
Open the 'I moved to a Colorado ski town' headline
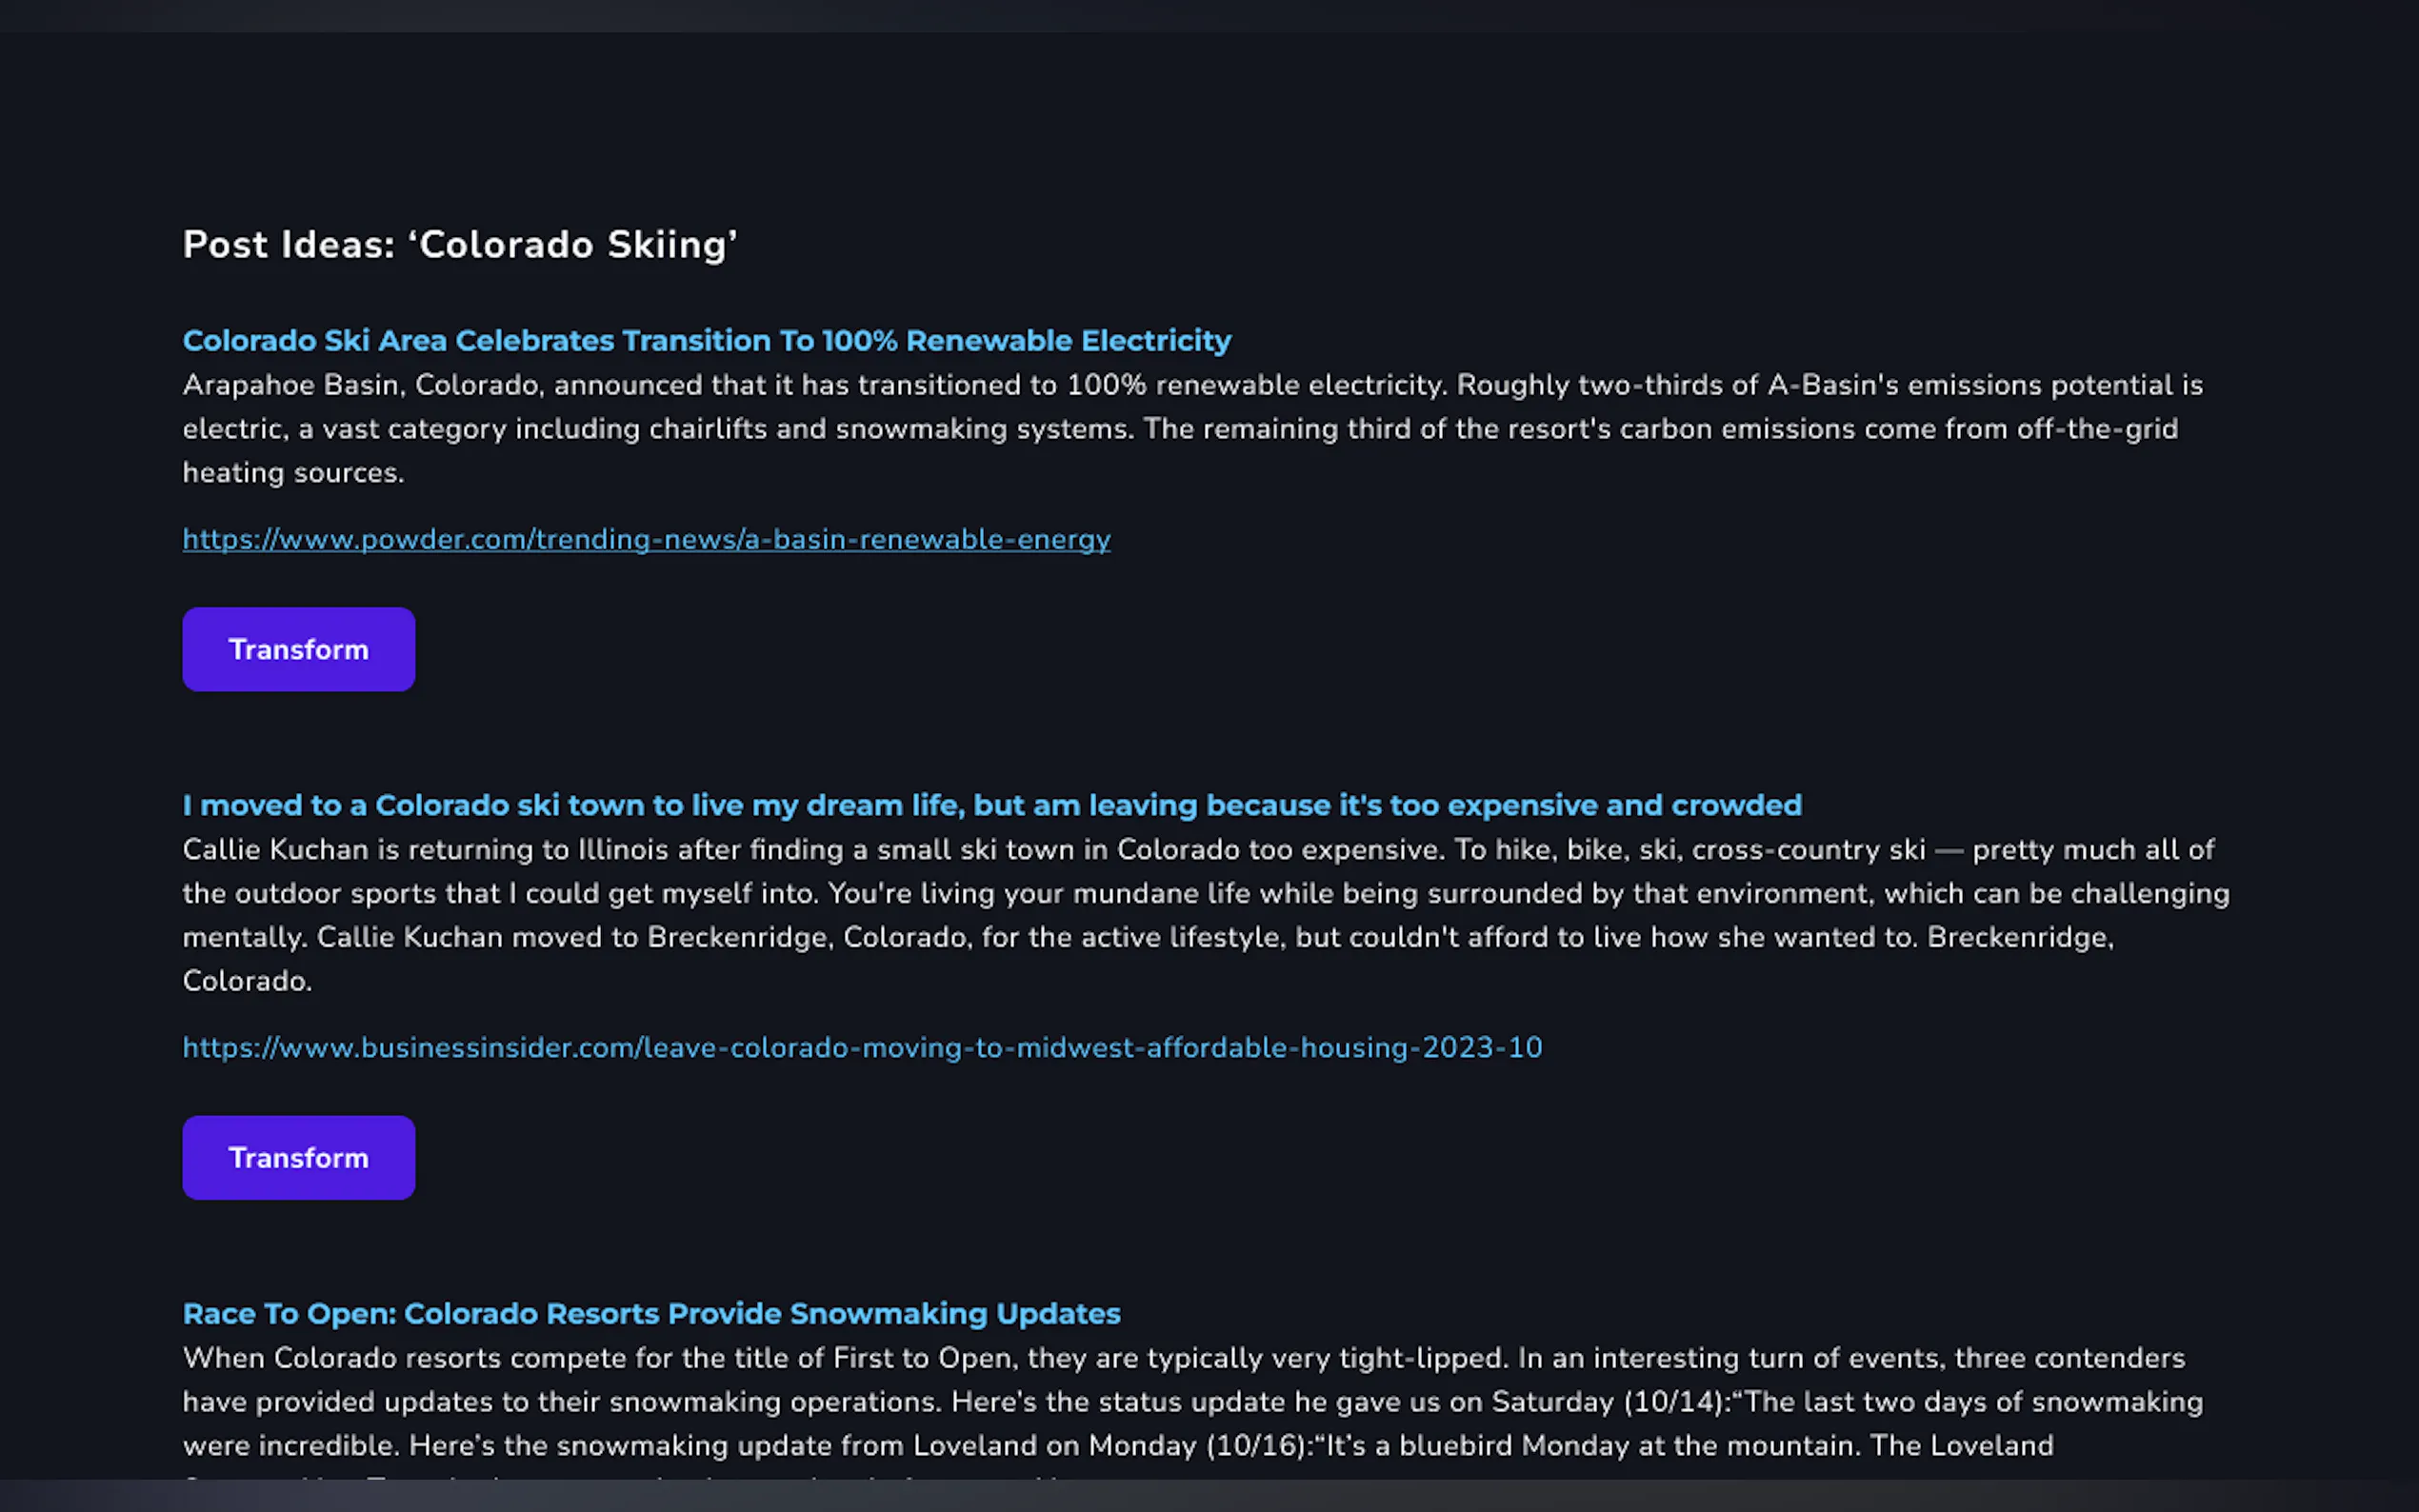[x=991, y=806]
